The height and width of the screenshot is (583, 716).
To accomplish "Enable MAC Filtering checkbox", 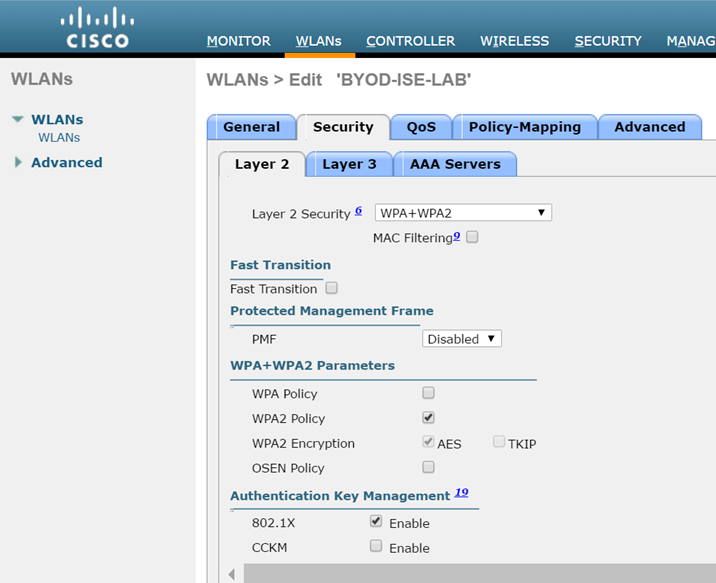I will tap(472, 237).
